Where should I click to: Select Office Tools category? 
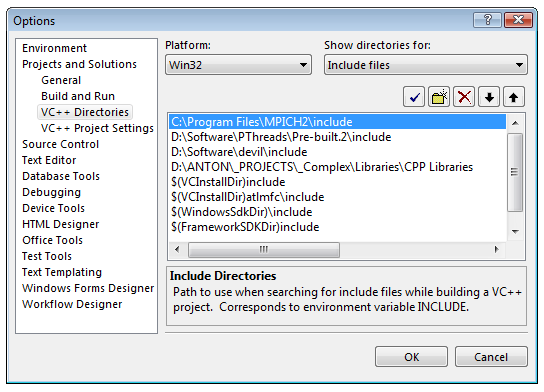click(x=52, y=240)
